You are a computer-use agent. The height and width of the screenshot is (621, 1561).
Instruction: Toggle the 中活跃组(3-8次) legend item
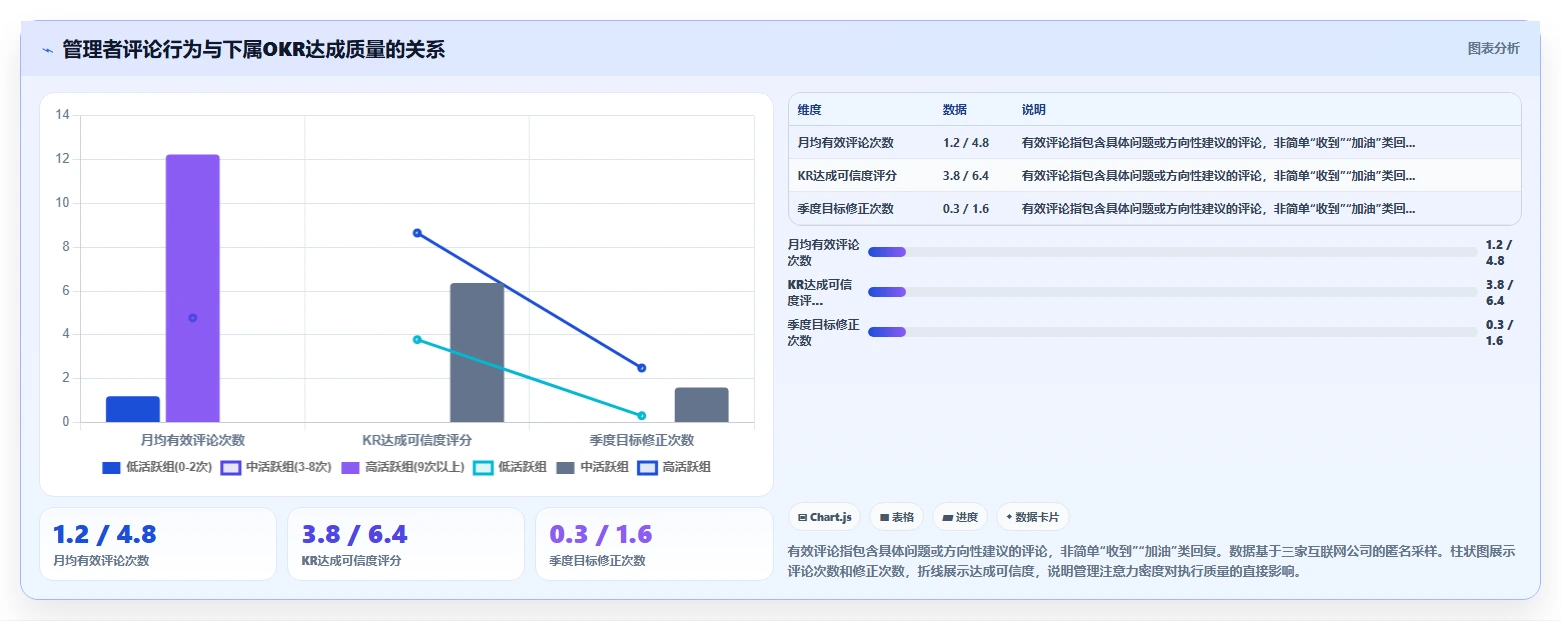click(x=277, y=467)
